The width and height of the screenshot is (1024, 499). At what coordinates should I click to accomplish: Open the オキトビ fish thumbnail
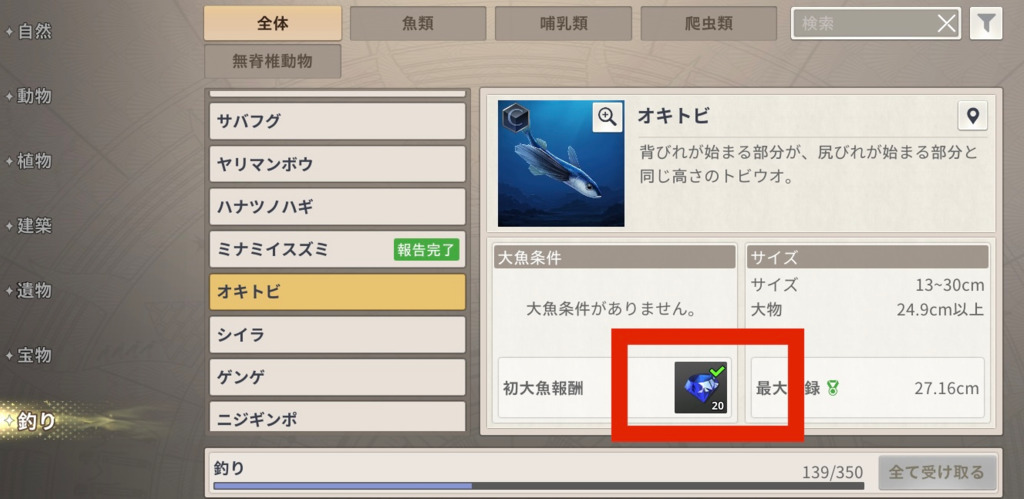[x=561, y=163]
